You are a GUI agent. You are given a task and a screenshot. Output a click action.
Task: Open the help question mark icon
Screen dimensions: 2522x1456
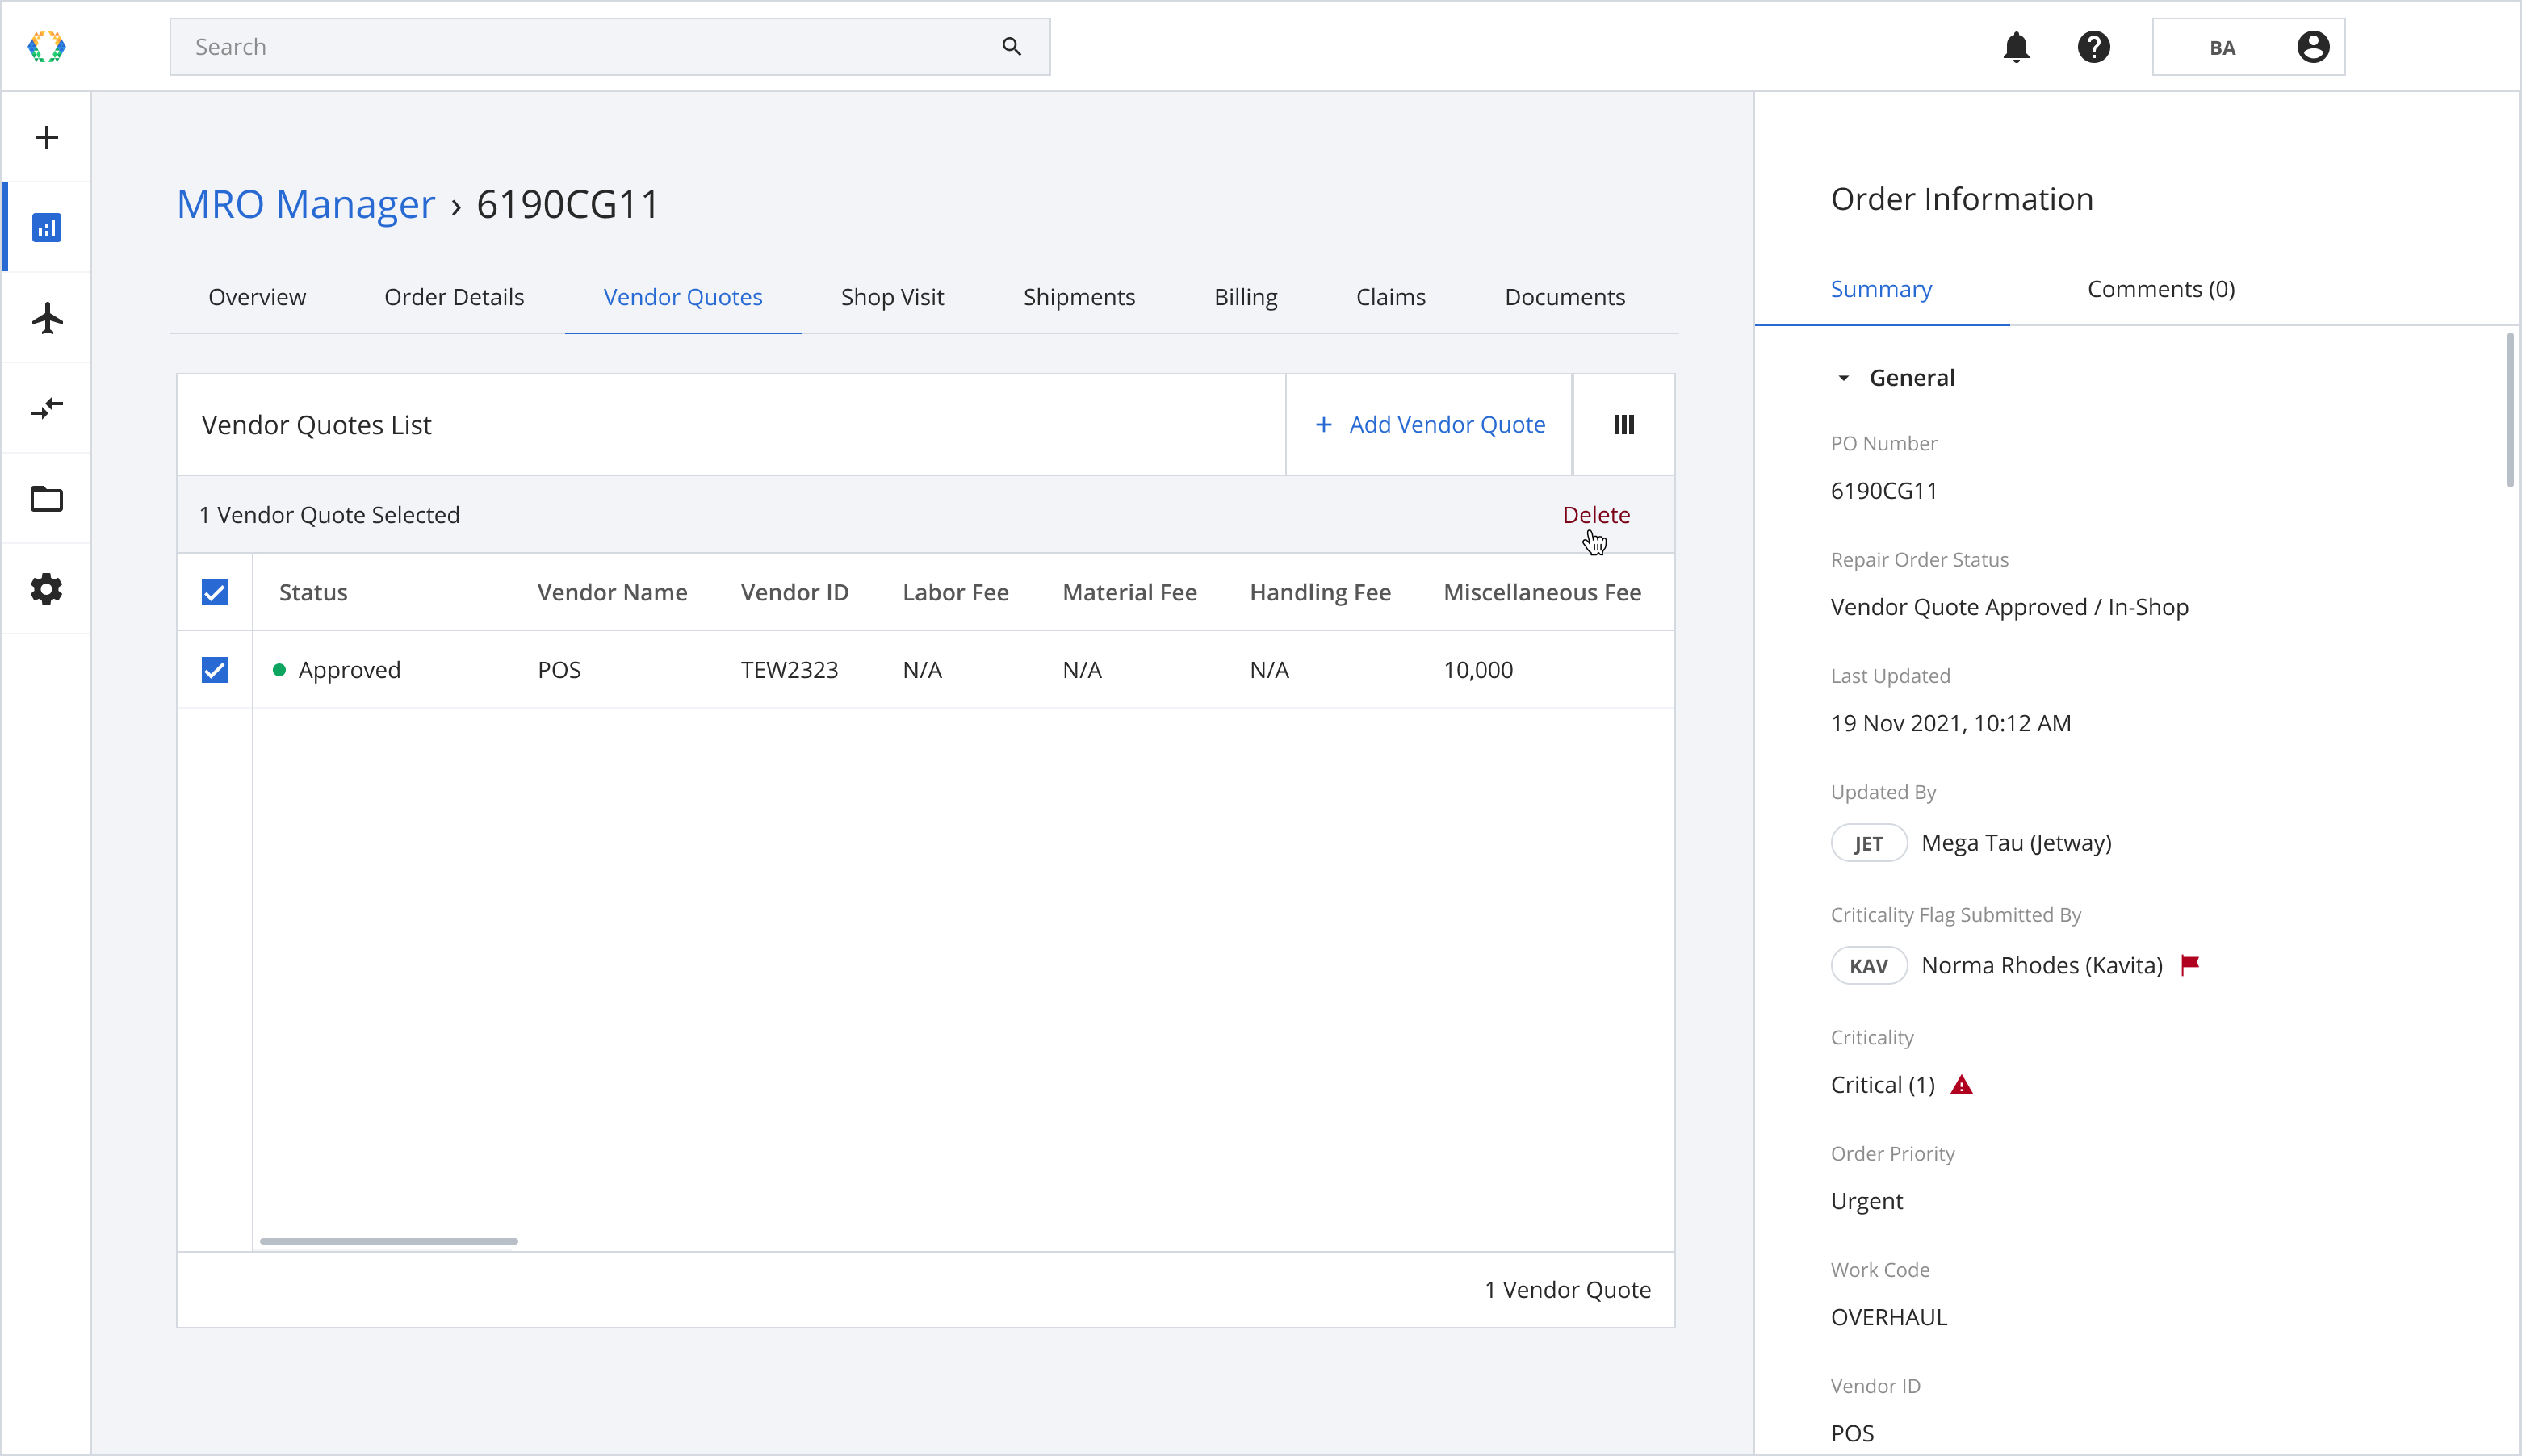point(2093,47)
